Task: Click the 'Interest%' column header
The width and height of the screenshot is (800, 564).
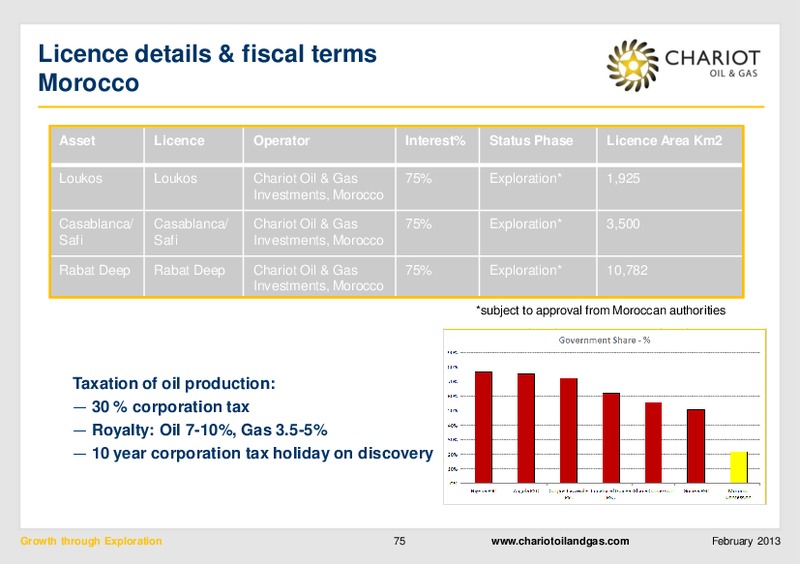Action: [437, 145]
